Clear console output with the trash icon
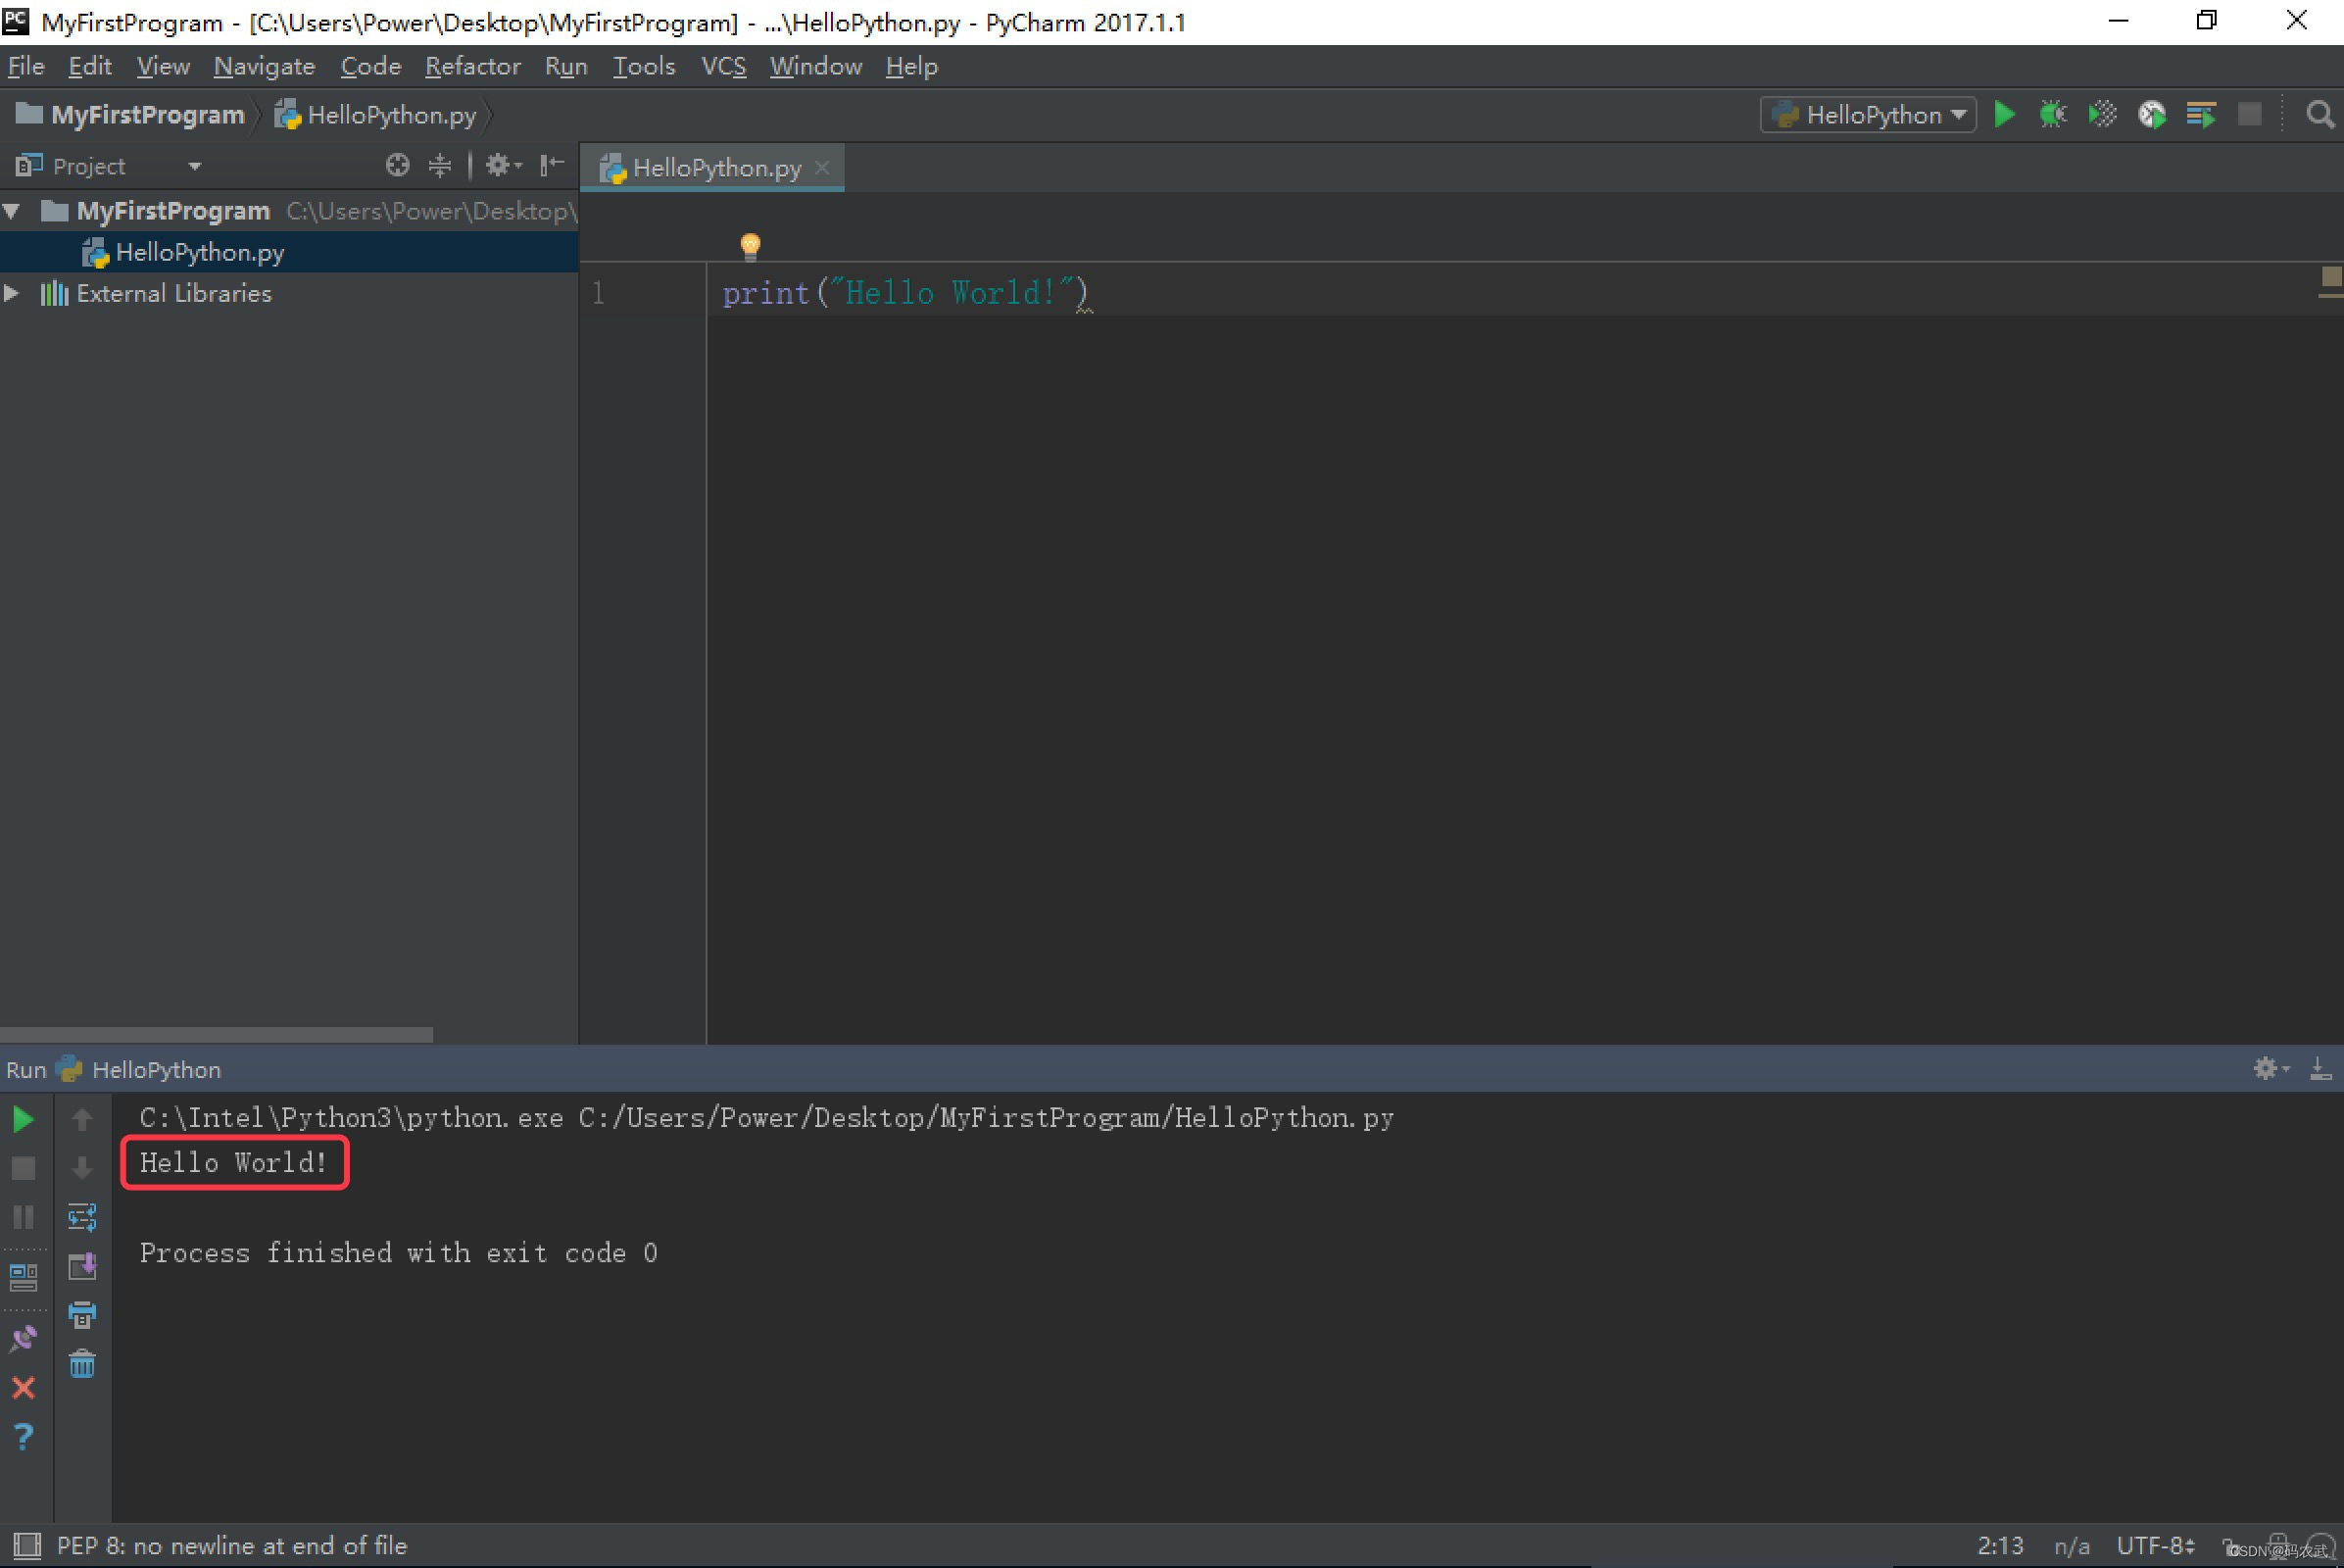2344x1568 pixels. pyautogui.click(x=82, y=1363)
